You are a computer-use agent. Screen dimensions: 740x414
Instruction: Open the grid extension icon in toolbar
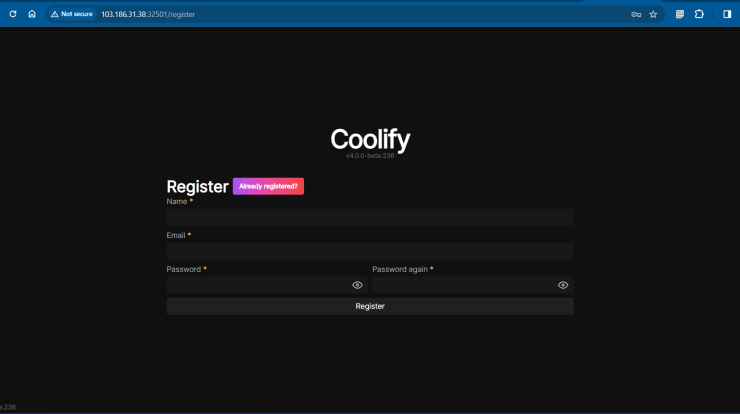(680, 14)
